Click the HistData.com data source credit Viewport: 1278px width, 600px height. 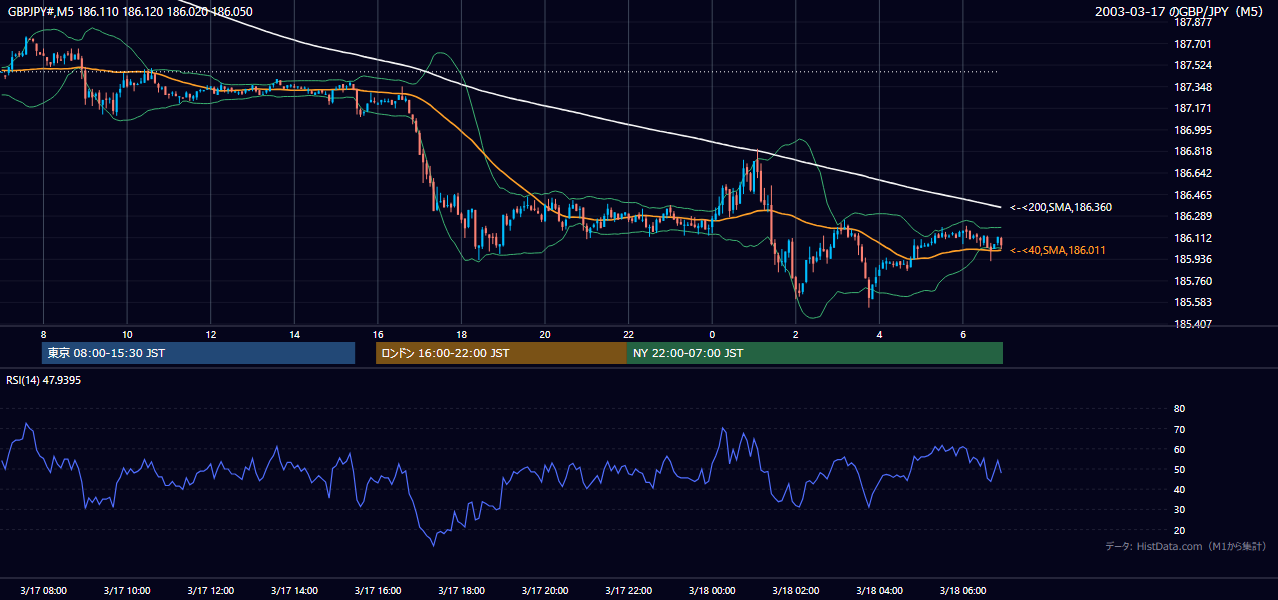(1186, 546)
